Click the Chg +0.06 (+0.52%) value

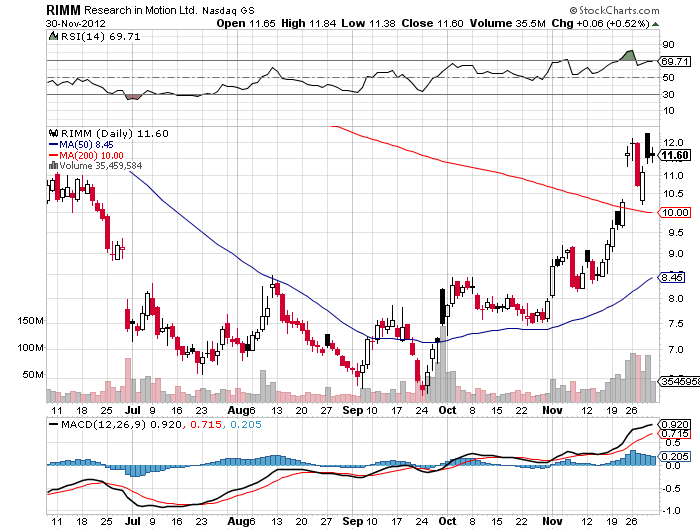(600, 23)
